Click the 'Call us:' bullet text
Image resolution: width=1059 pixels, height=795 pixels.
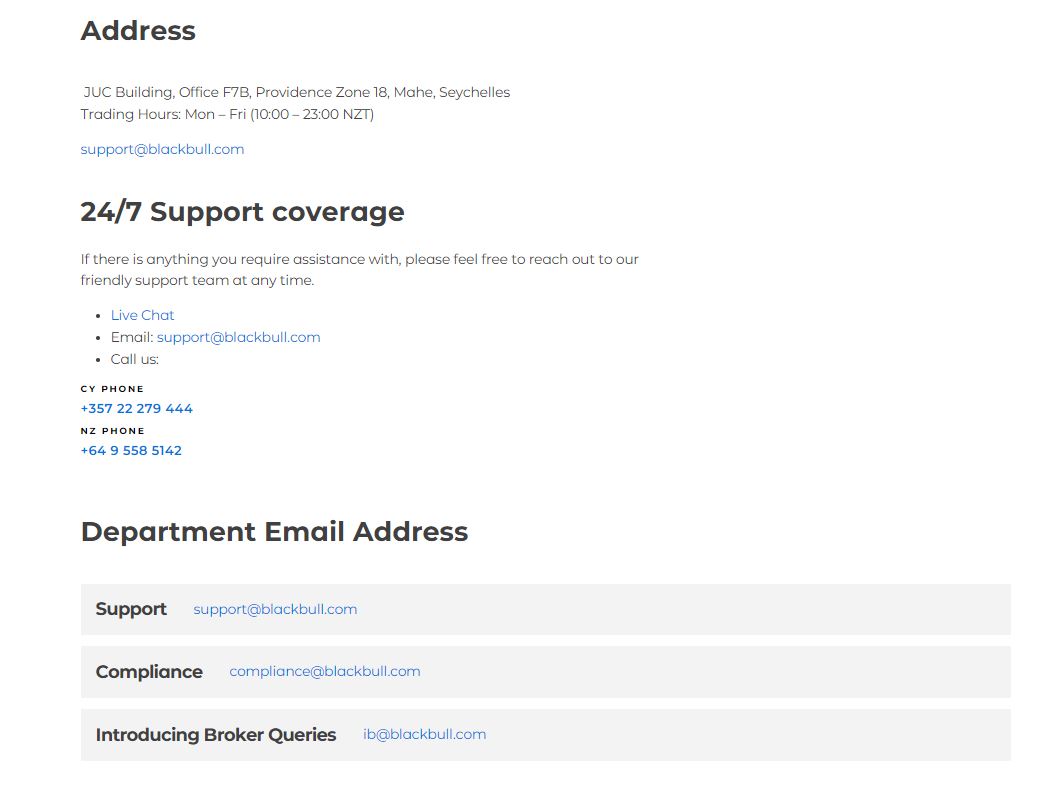(x=134, y=359)
